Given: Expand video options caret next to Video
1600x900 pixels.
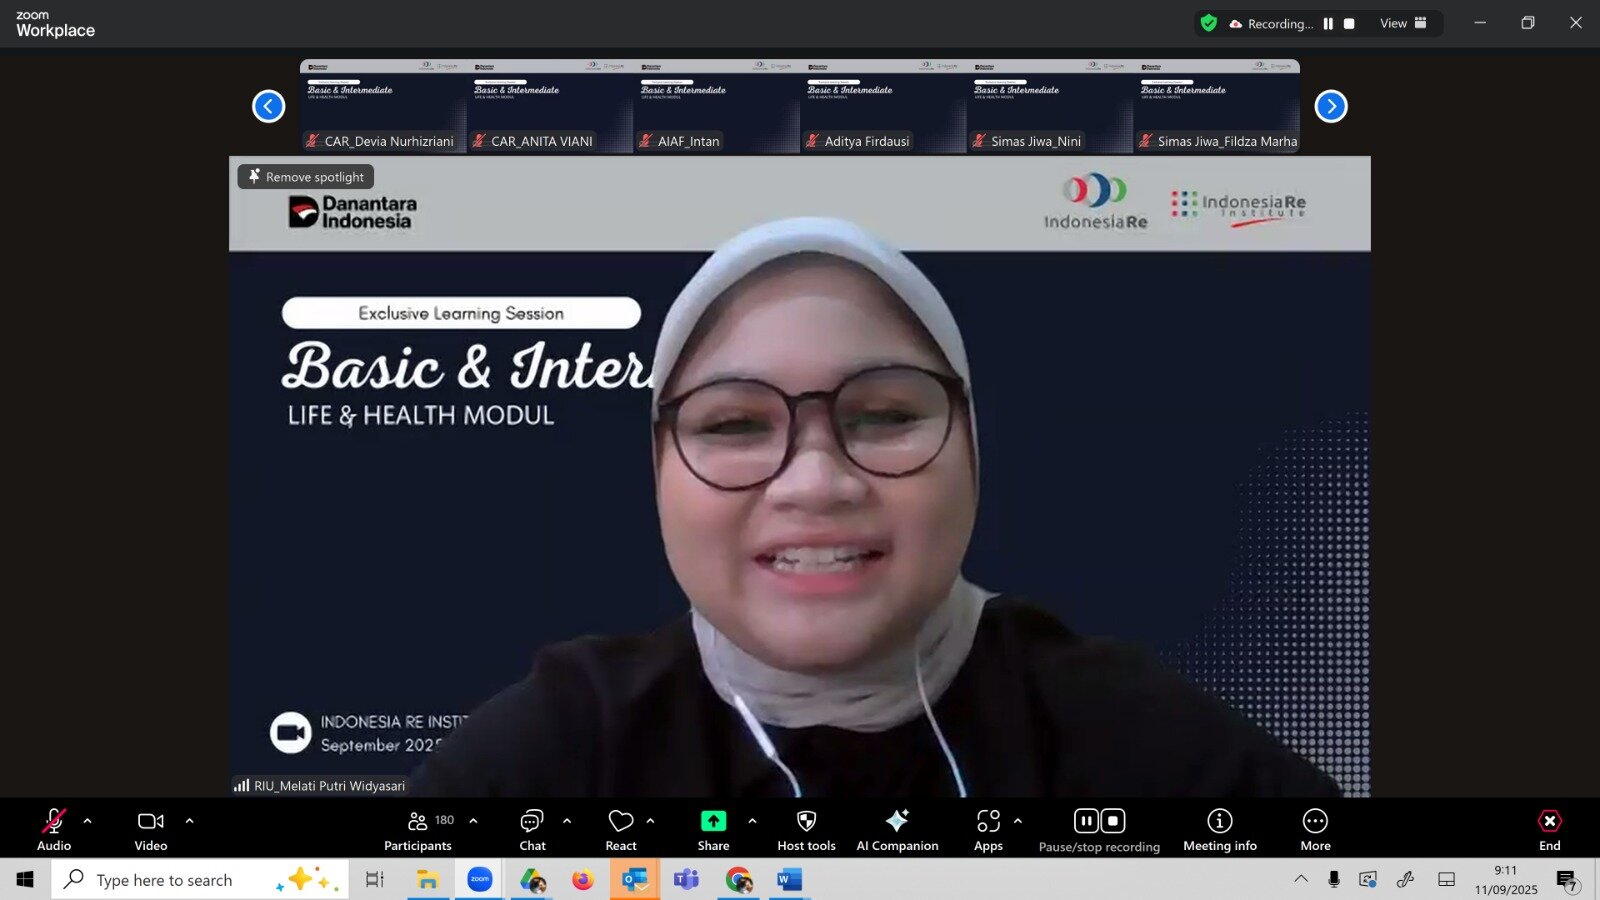Looking at the screenshot, I should pos(189,821).
